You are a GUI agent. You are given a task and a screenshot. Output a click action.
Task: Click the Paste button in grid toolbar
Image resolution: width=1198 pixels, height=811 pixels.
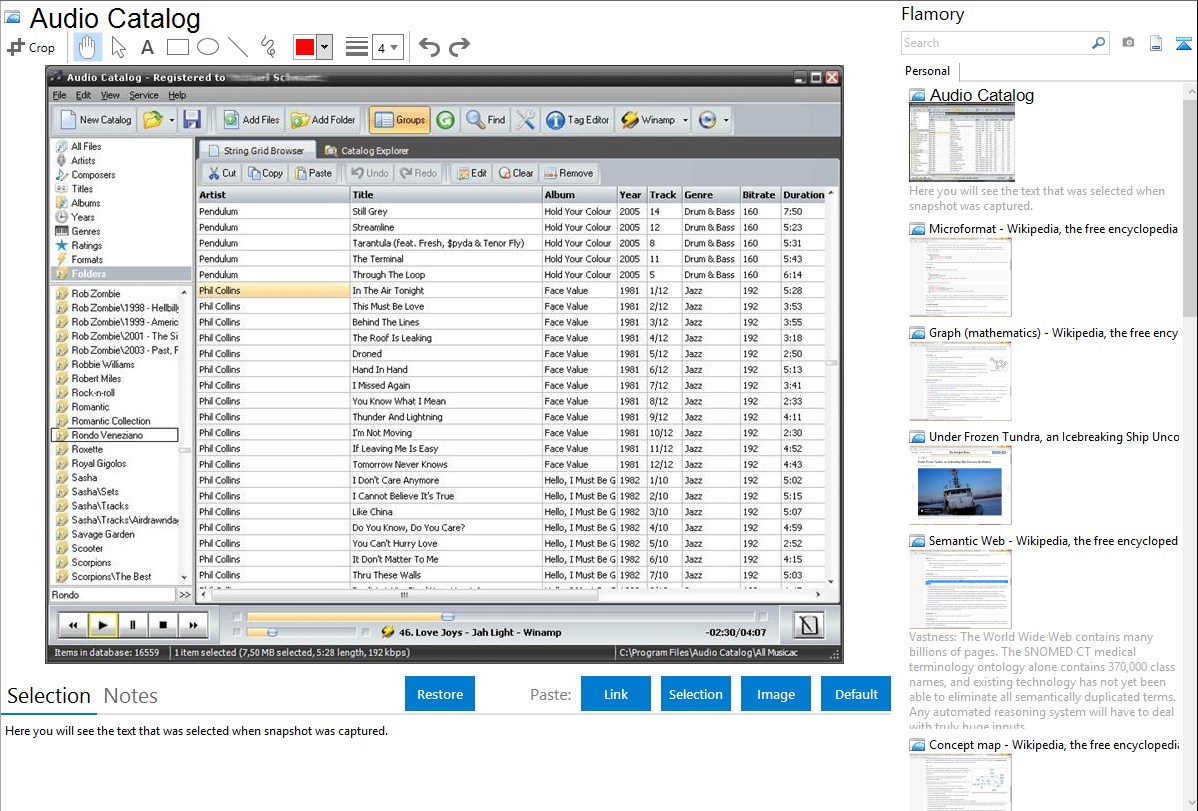[313, 174]
